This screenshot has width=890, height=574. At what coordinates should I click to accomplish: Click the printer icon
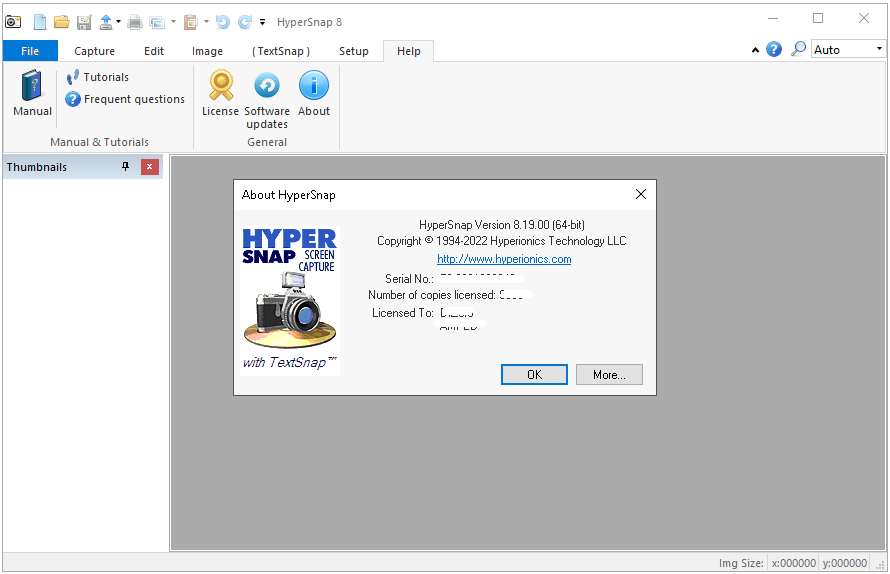[x=135, y=22]
